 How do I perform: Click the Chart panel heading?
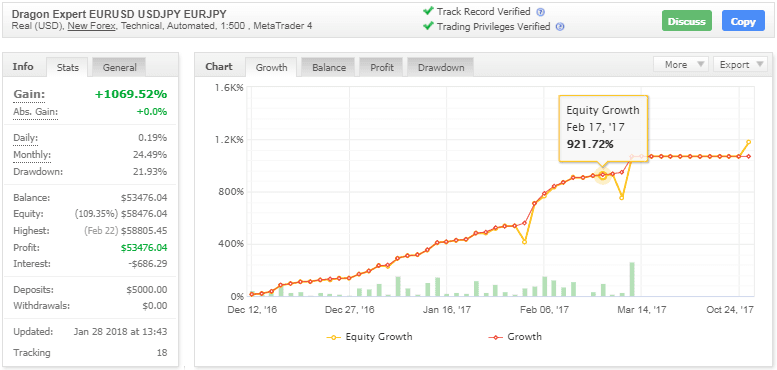point(219,66)
